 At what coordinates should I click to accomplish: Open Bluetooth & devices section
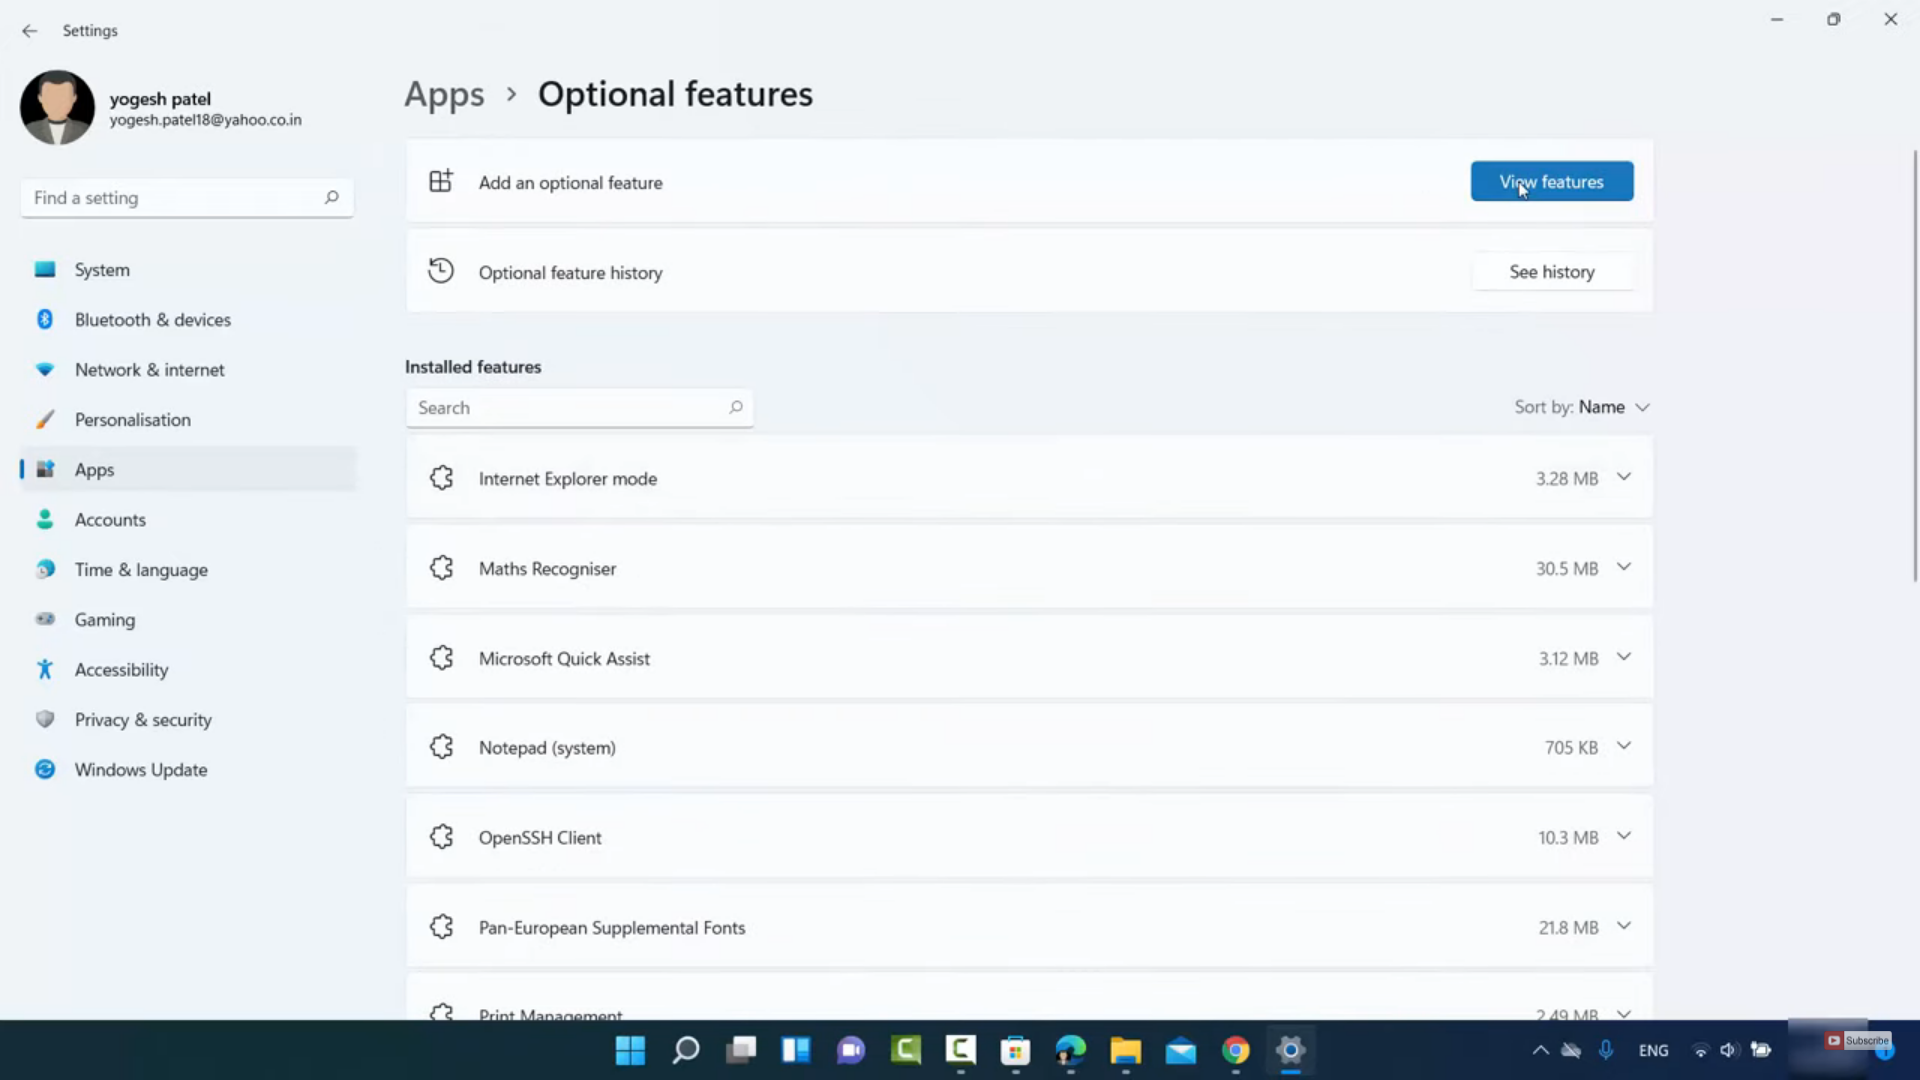click(188, 320)
